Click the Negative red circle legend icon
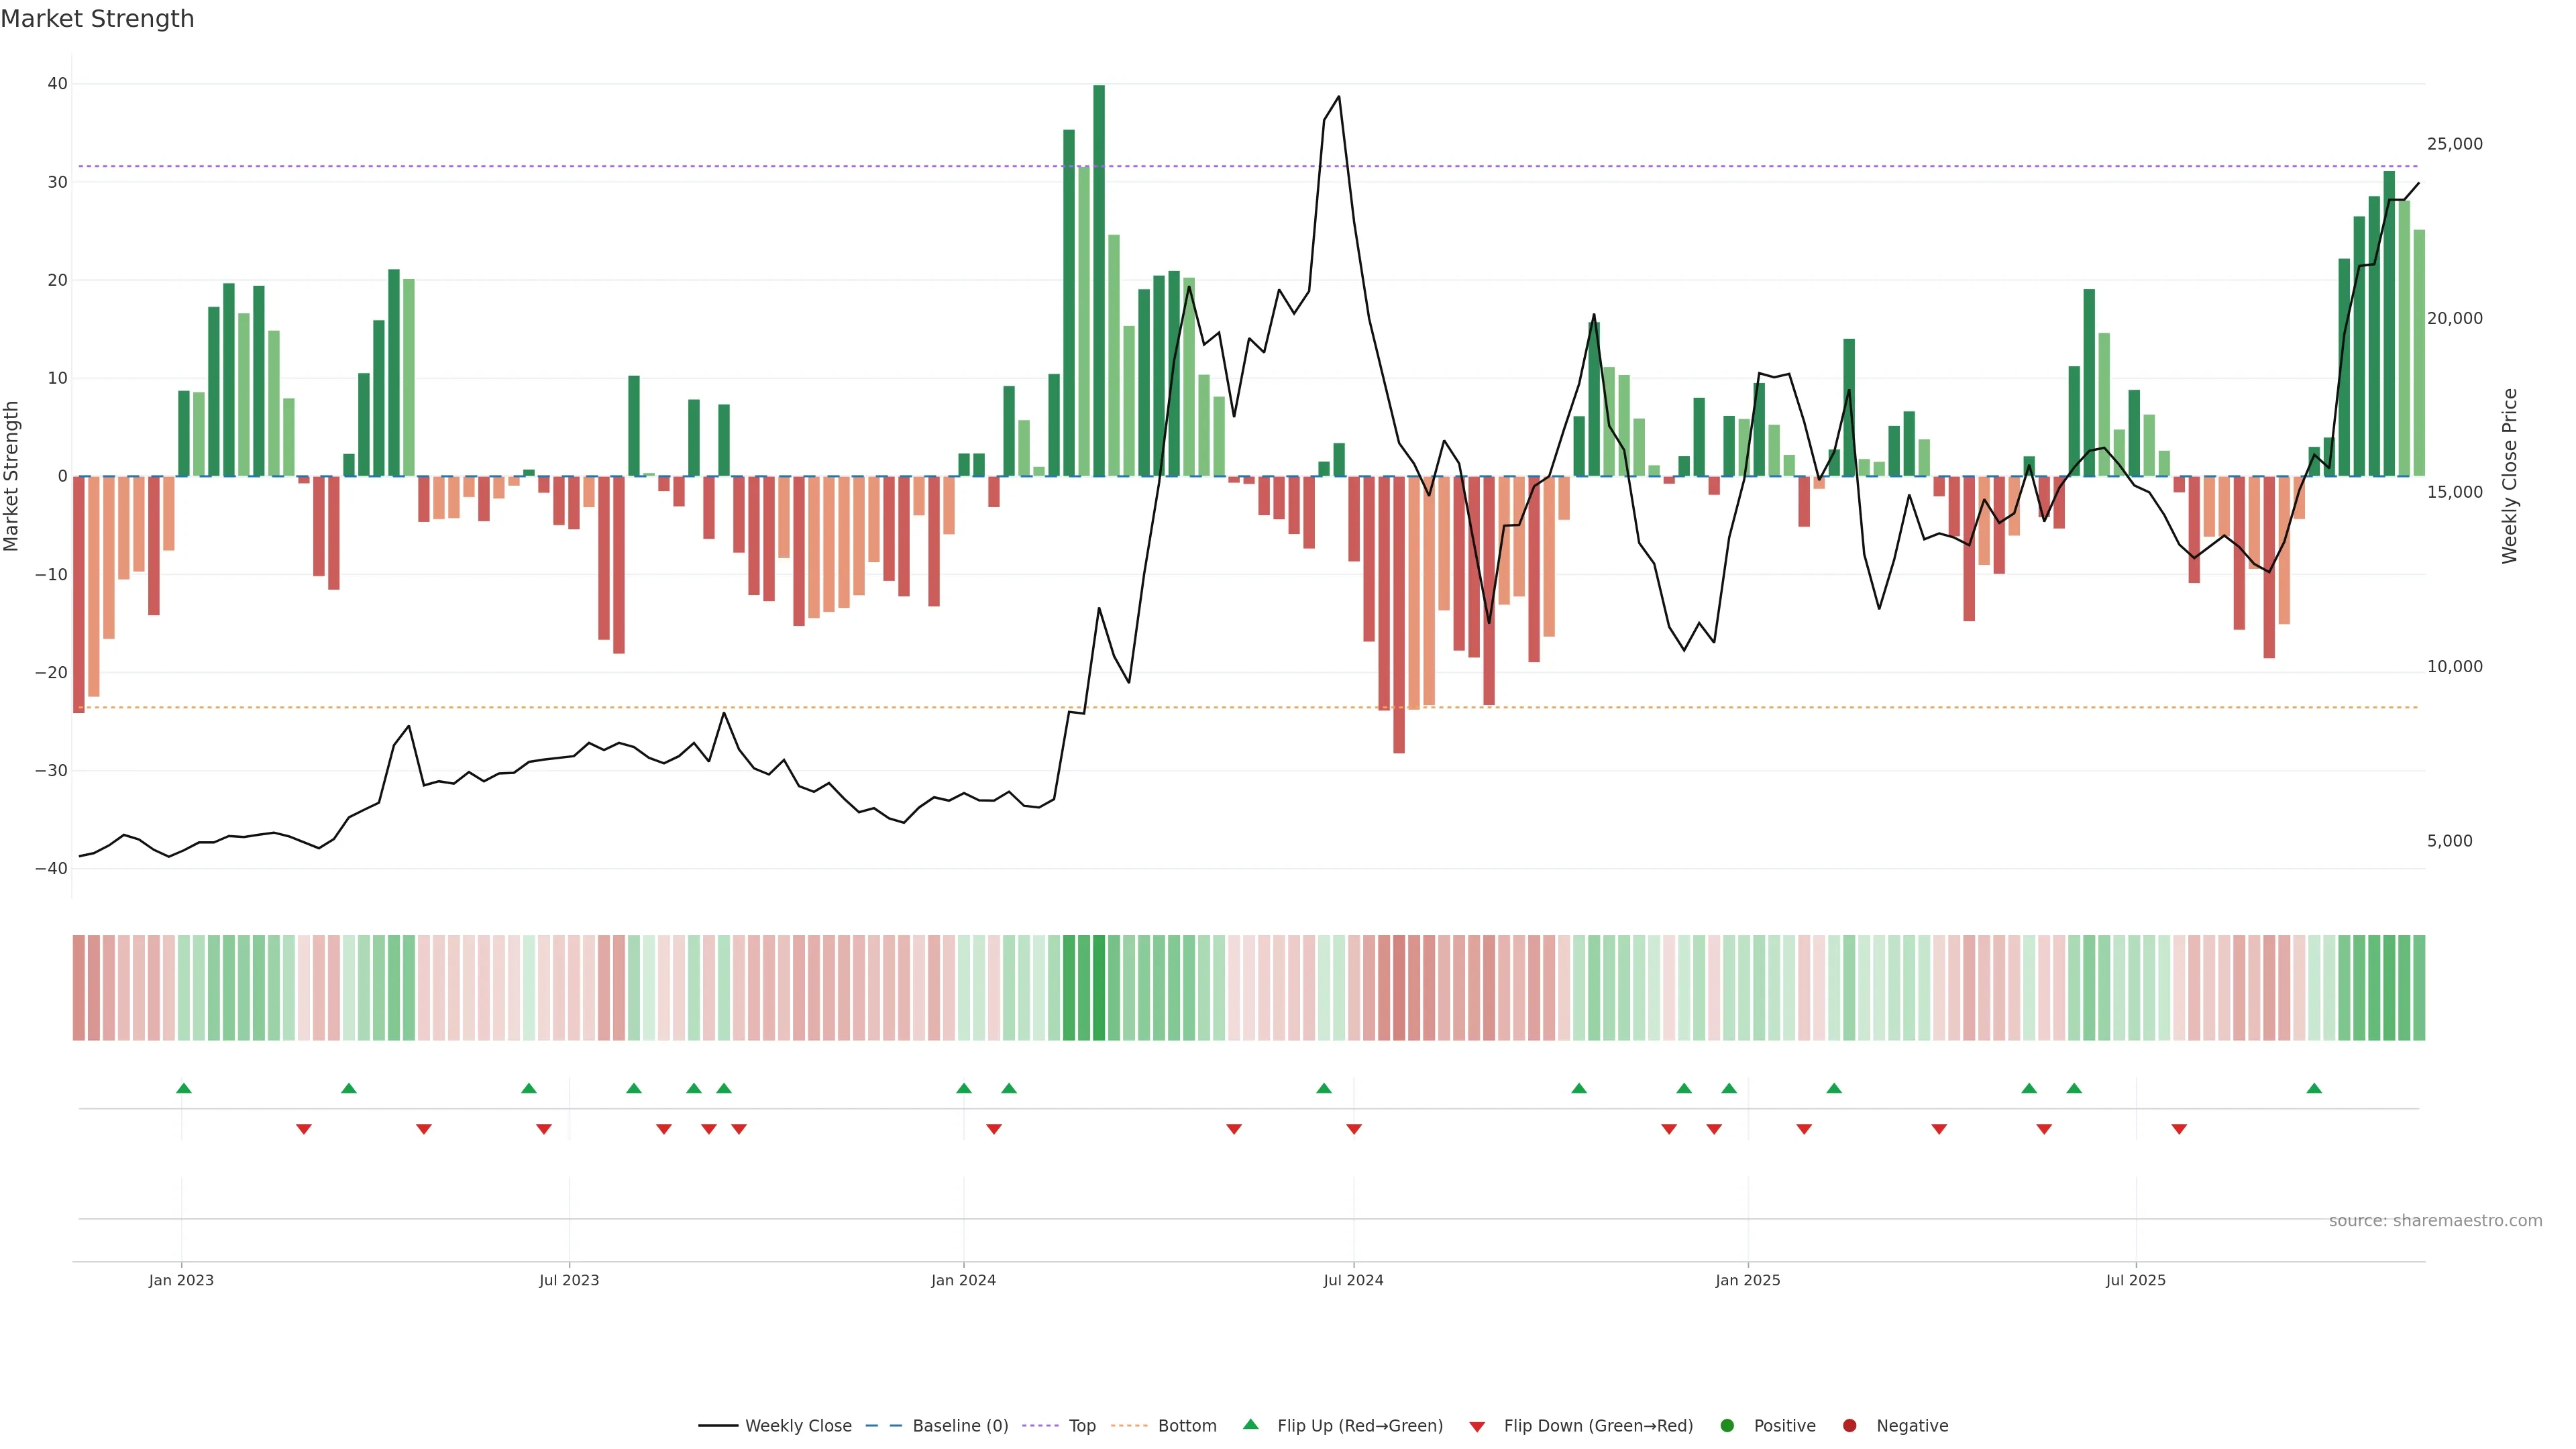Screen dimensions: 2576x1449 pos(1849,1425)
